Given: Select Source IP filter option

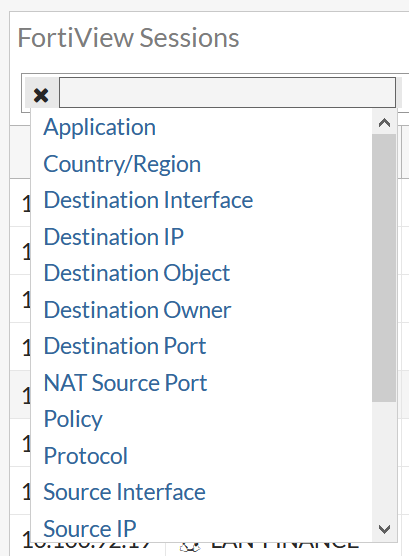Looking at the screenshot, I should coord(90,529).
